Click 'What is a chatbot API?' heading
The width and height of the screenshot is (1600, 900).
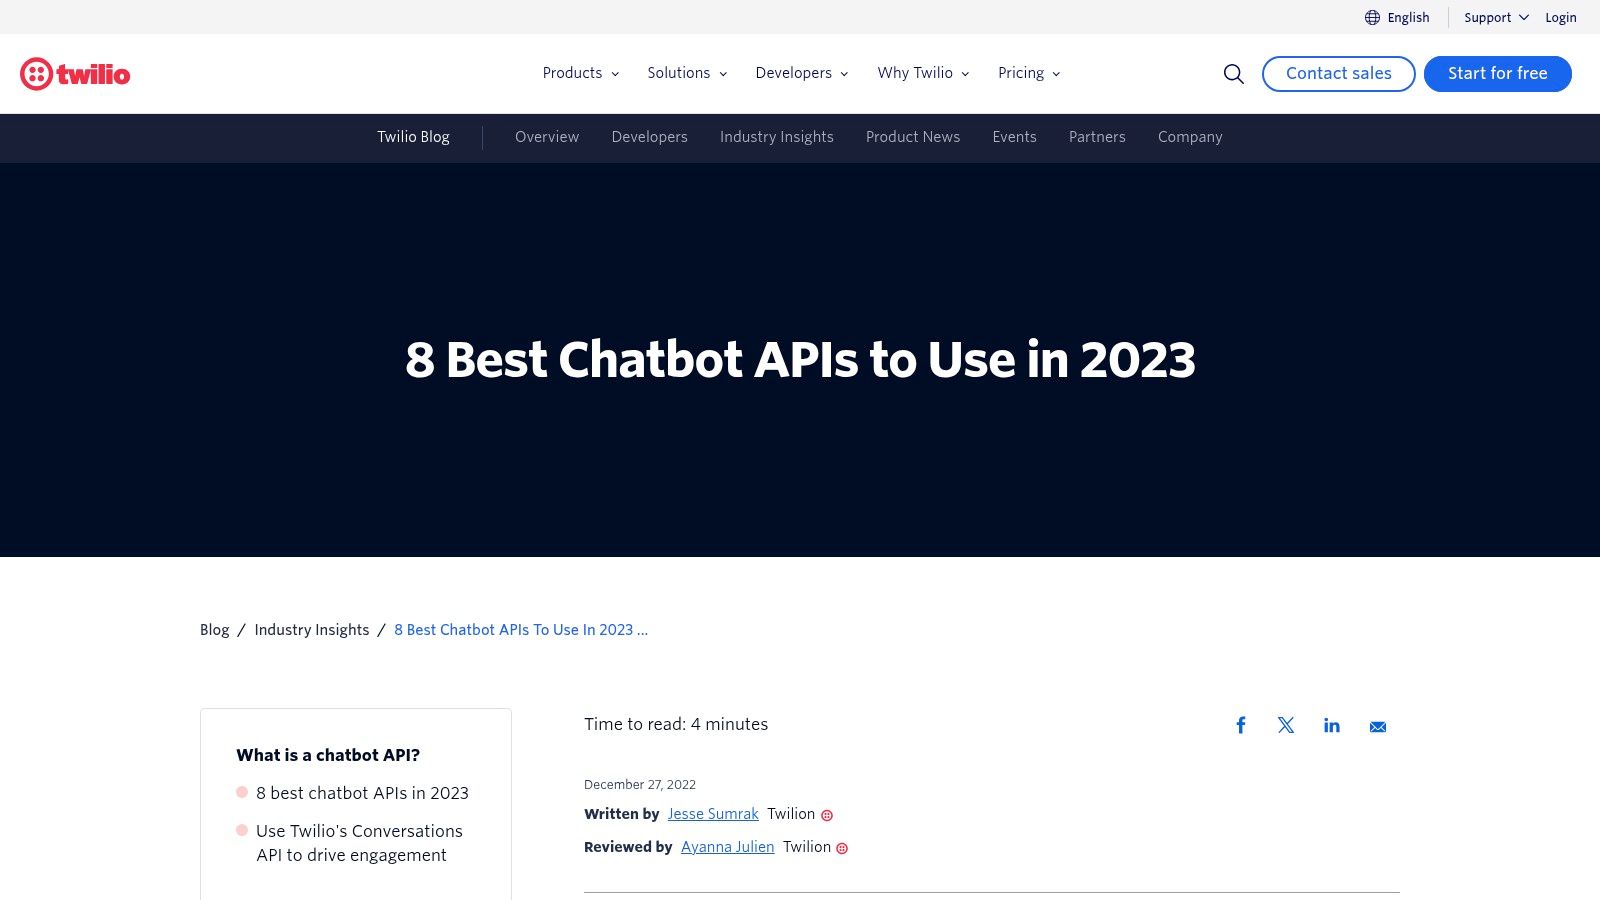pyautogui.click(x=328, y=755)
